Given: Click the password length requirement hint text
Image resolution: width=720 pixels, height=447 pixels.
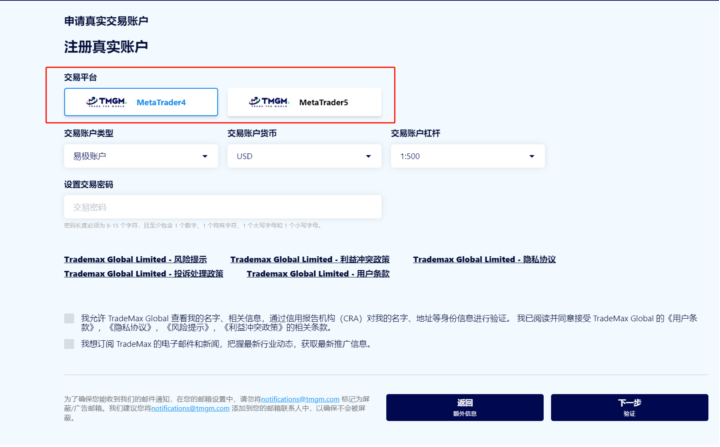Looking at the screenshot, I should click(193, 226).
